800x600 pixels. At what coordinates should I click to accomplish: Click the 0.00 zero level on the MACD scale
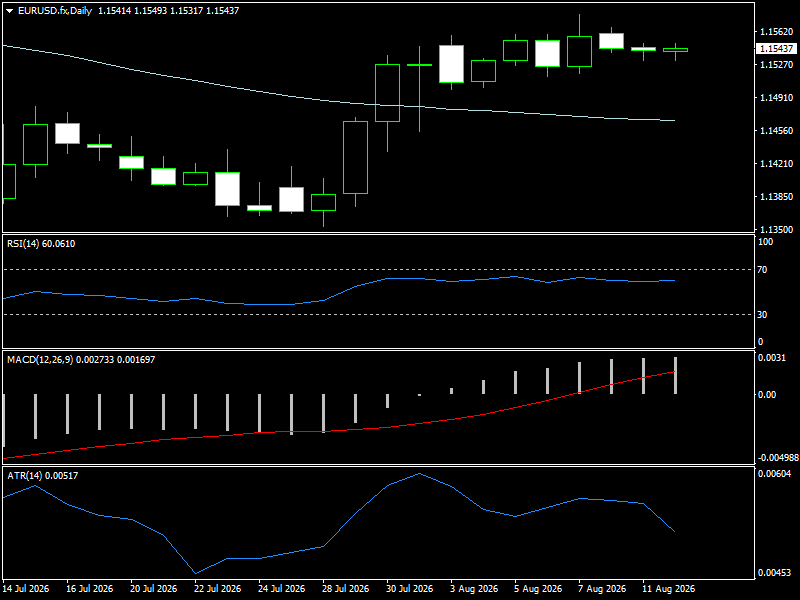click(x=767, y=395)
